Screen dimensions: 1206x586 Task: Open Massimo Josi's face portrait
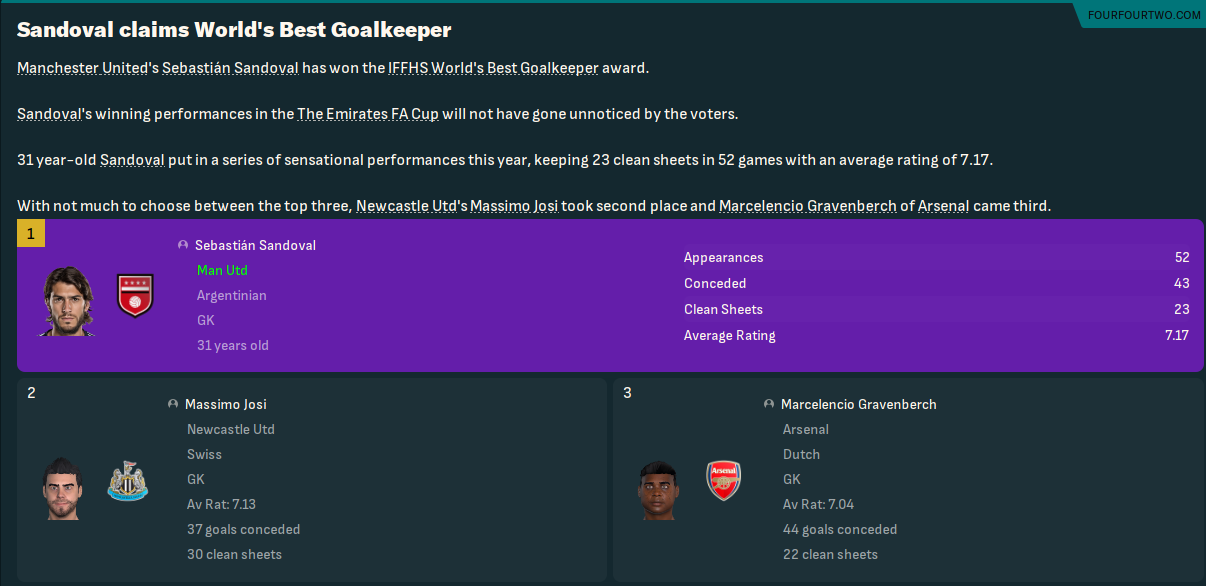click(62, 488)
